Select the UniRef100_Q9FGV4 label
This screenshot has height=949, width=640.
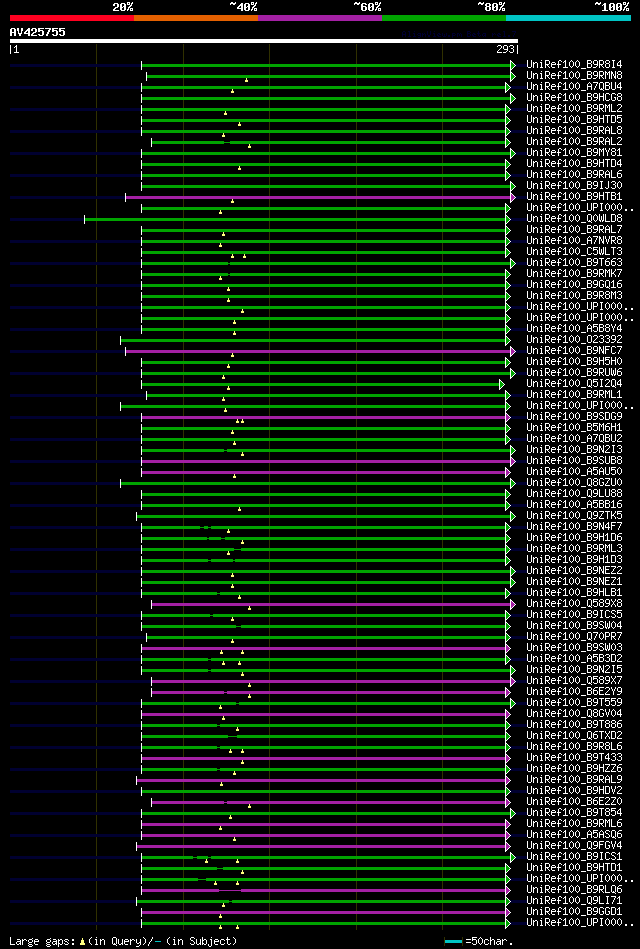point(575,846)
